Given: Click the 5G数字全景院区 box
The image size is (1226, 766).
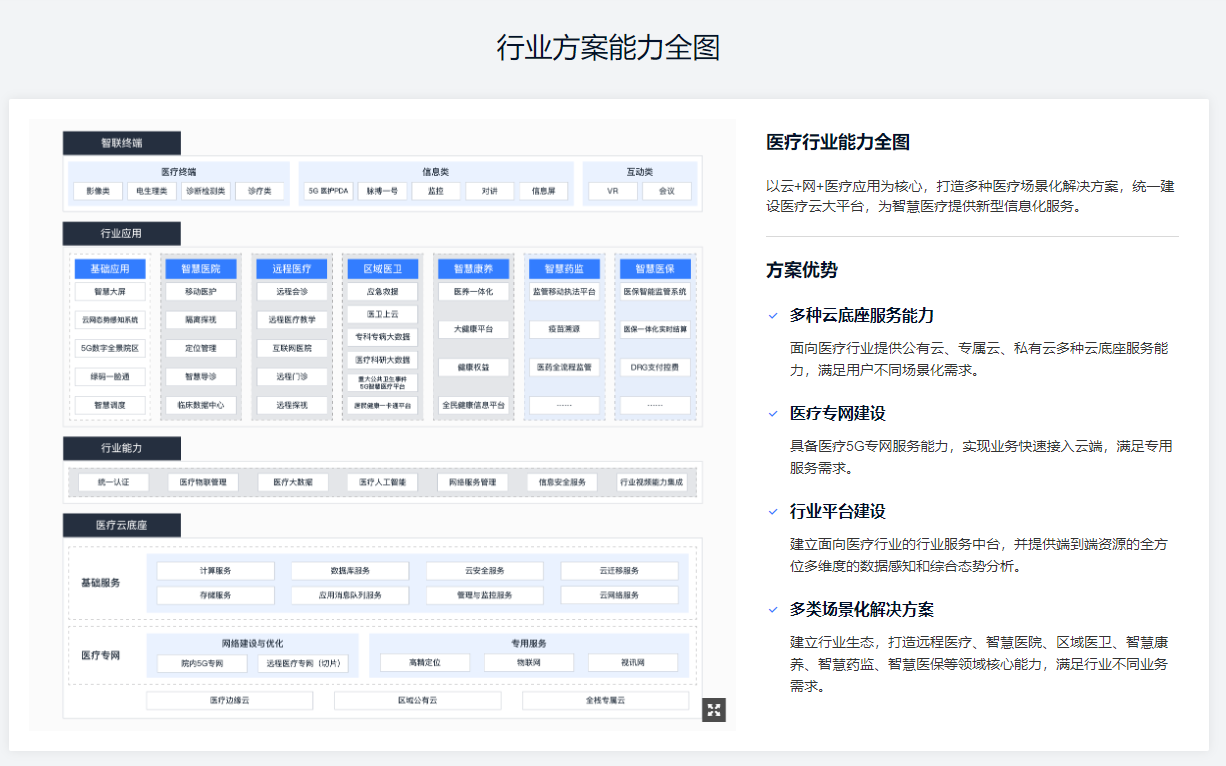Looking at the screenshot, I should (x=110, y=349).
